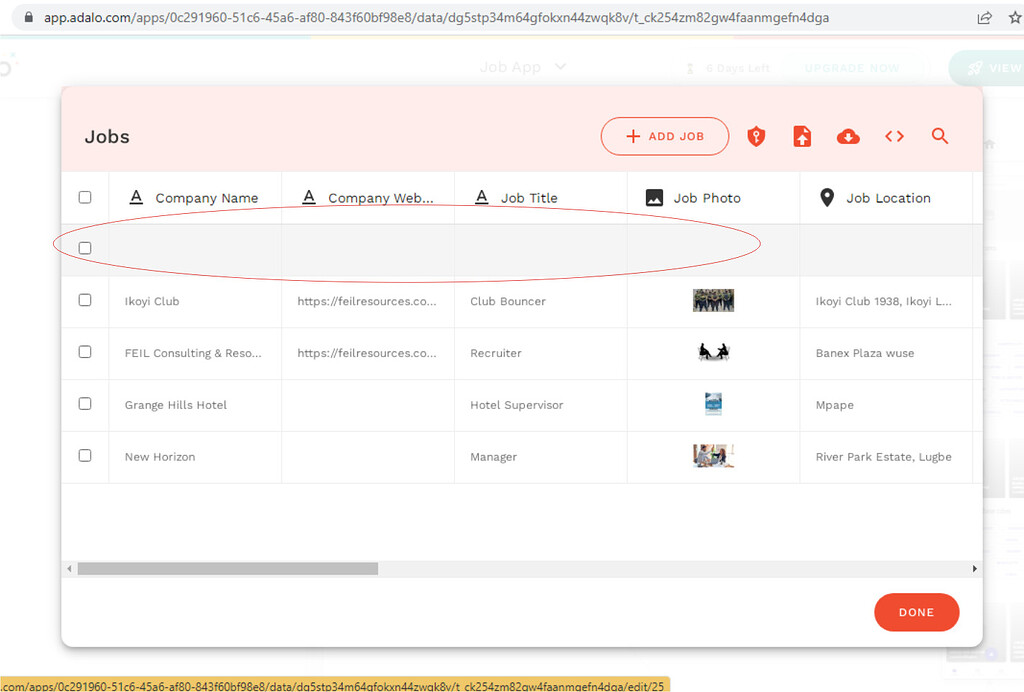Screen dimensions: 1024x692
Task: Click the Grange Hills Hotel job photo thumbnail
Action: (713, 403)
